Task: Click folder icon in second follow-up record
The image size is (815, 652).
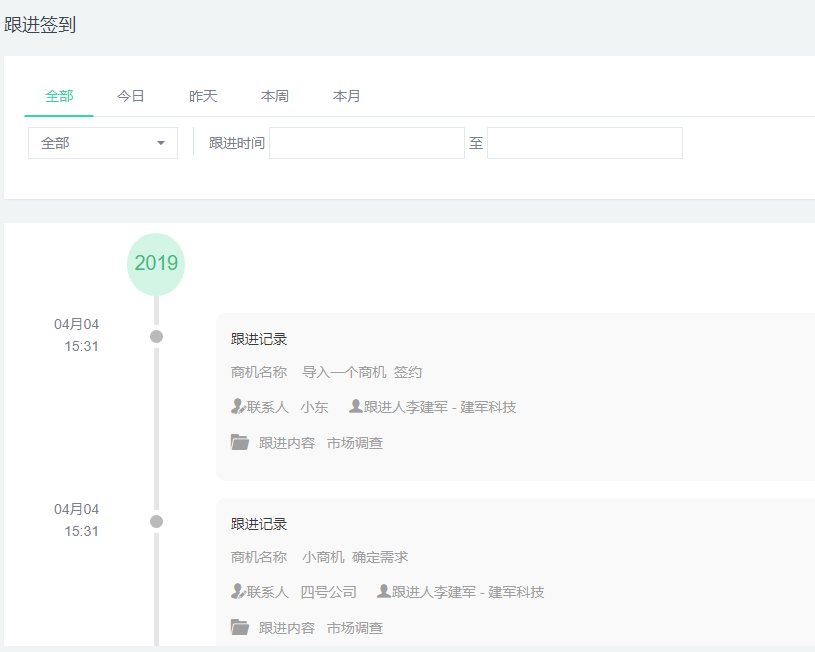Action: [240, 627]
